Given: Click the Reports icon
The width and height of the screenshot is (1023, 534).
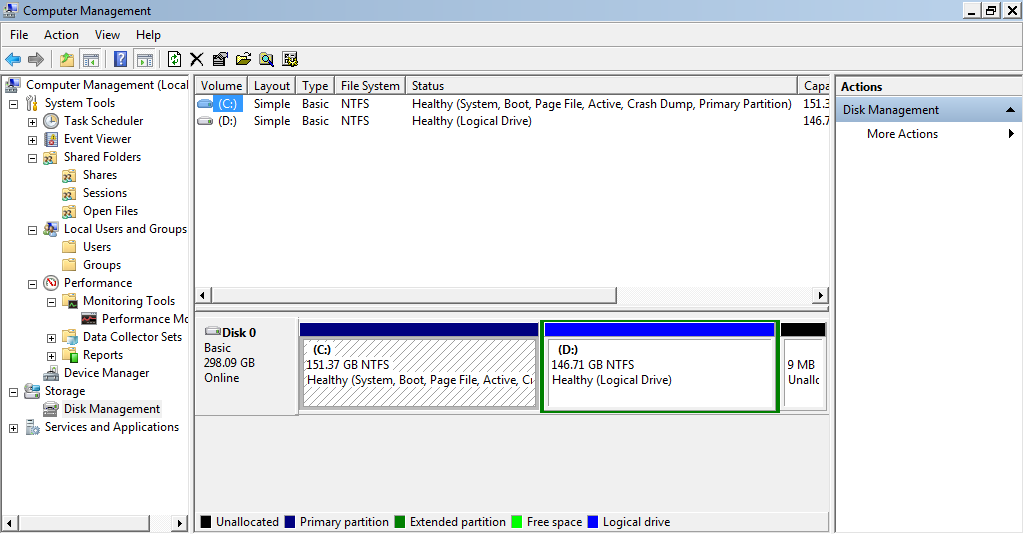Looking at the screenshot, I should coord(70,355).
